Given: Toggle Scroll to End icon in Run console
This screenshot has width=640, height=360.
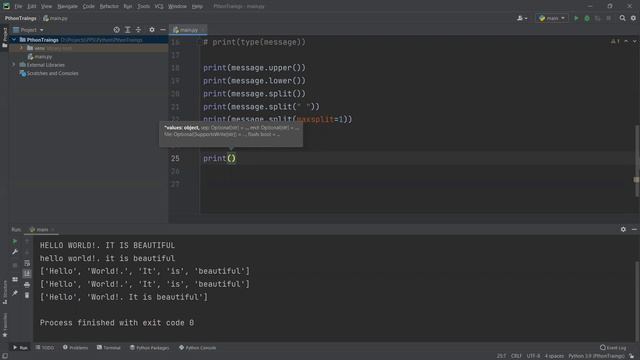Looking at the screenshot, I should coord(27,274).
